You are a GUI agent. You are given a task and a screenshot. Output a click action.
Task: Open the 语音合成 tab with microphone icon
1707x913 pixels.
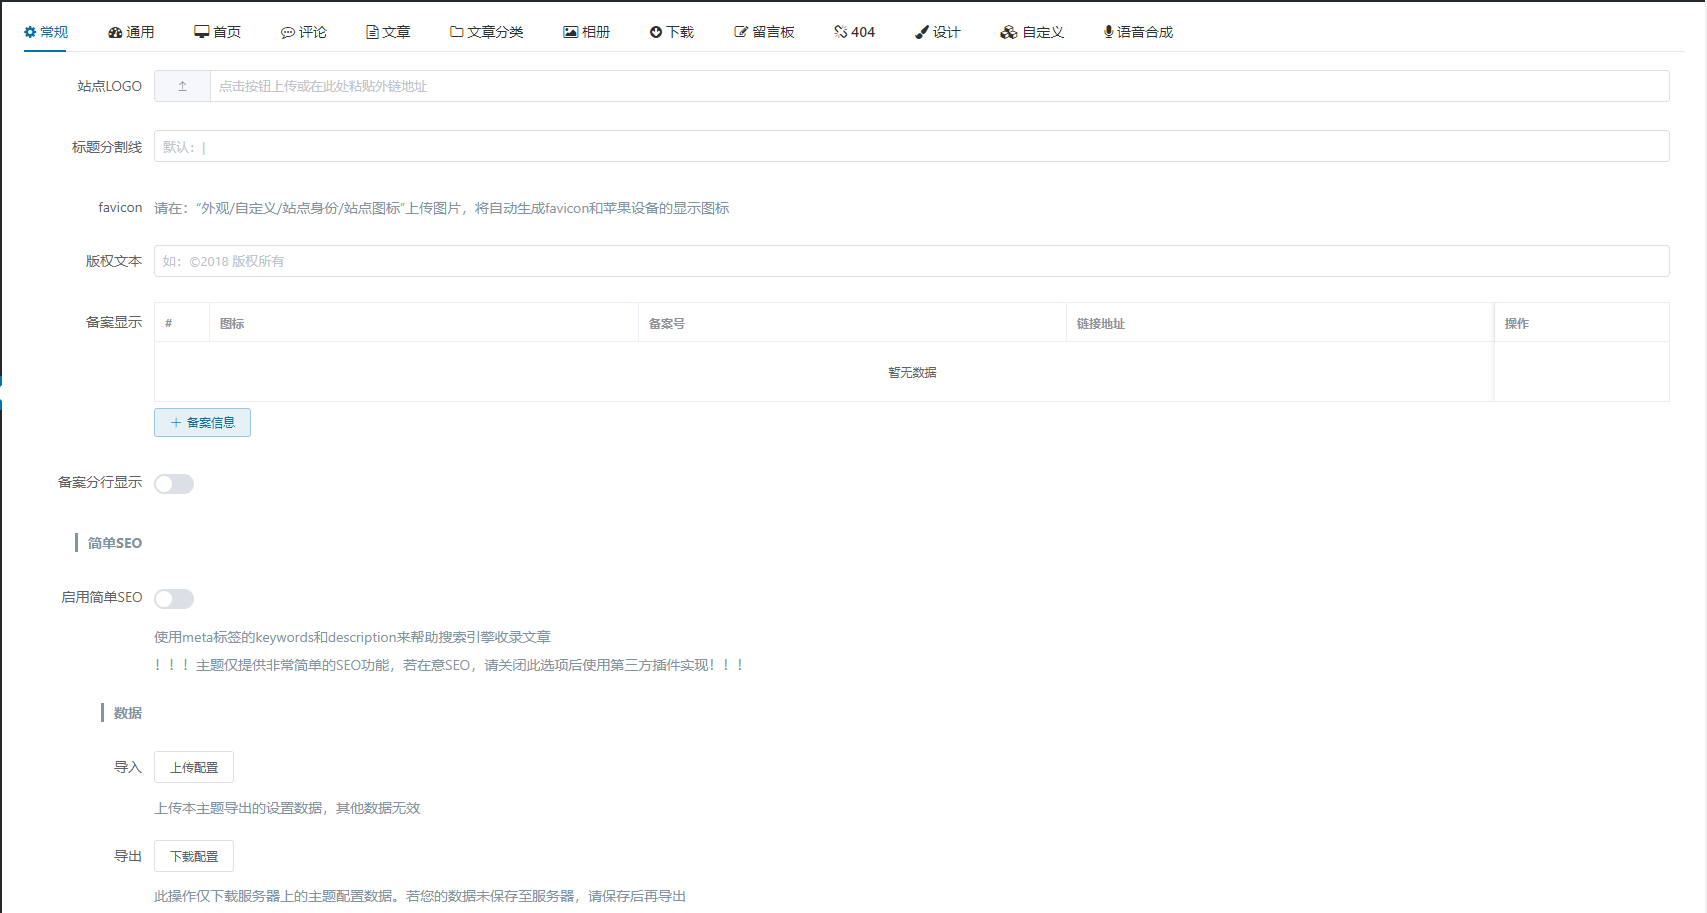[1138, 32]
